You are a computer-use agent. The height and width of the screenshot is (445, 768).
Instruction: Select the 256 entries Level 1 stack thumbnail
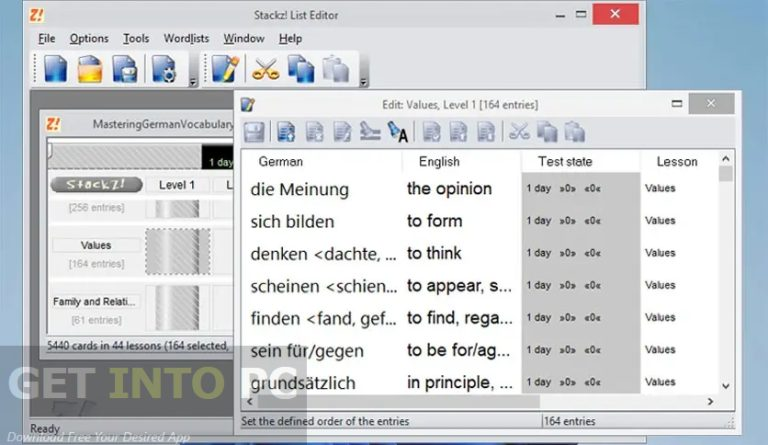click(x=177, y=209)
